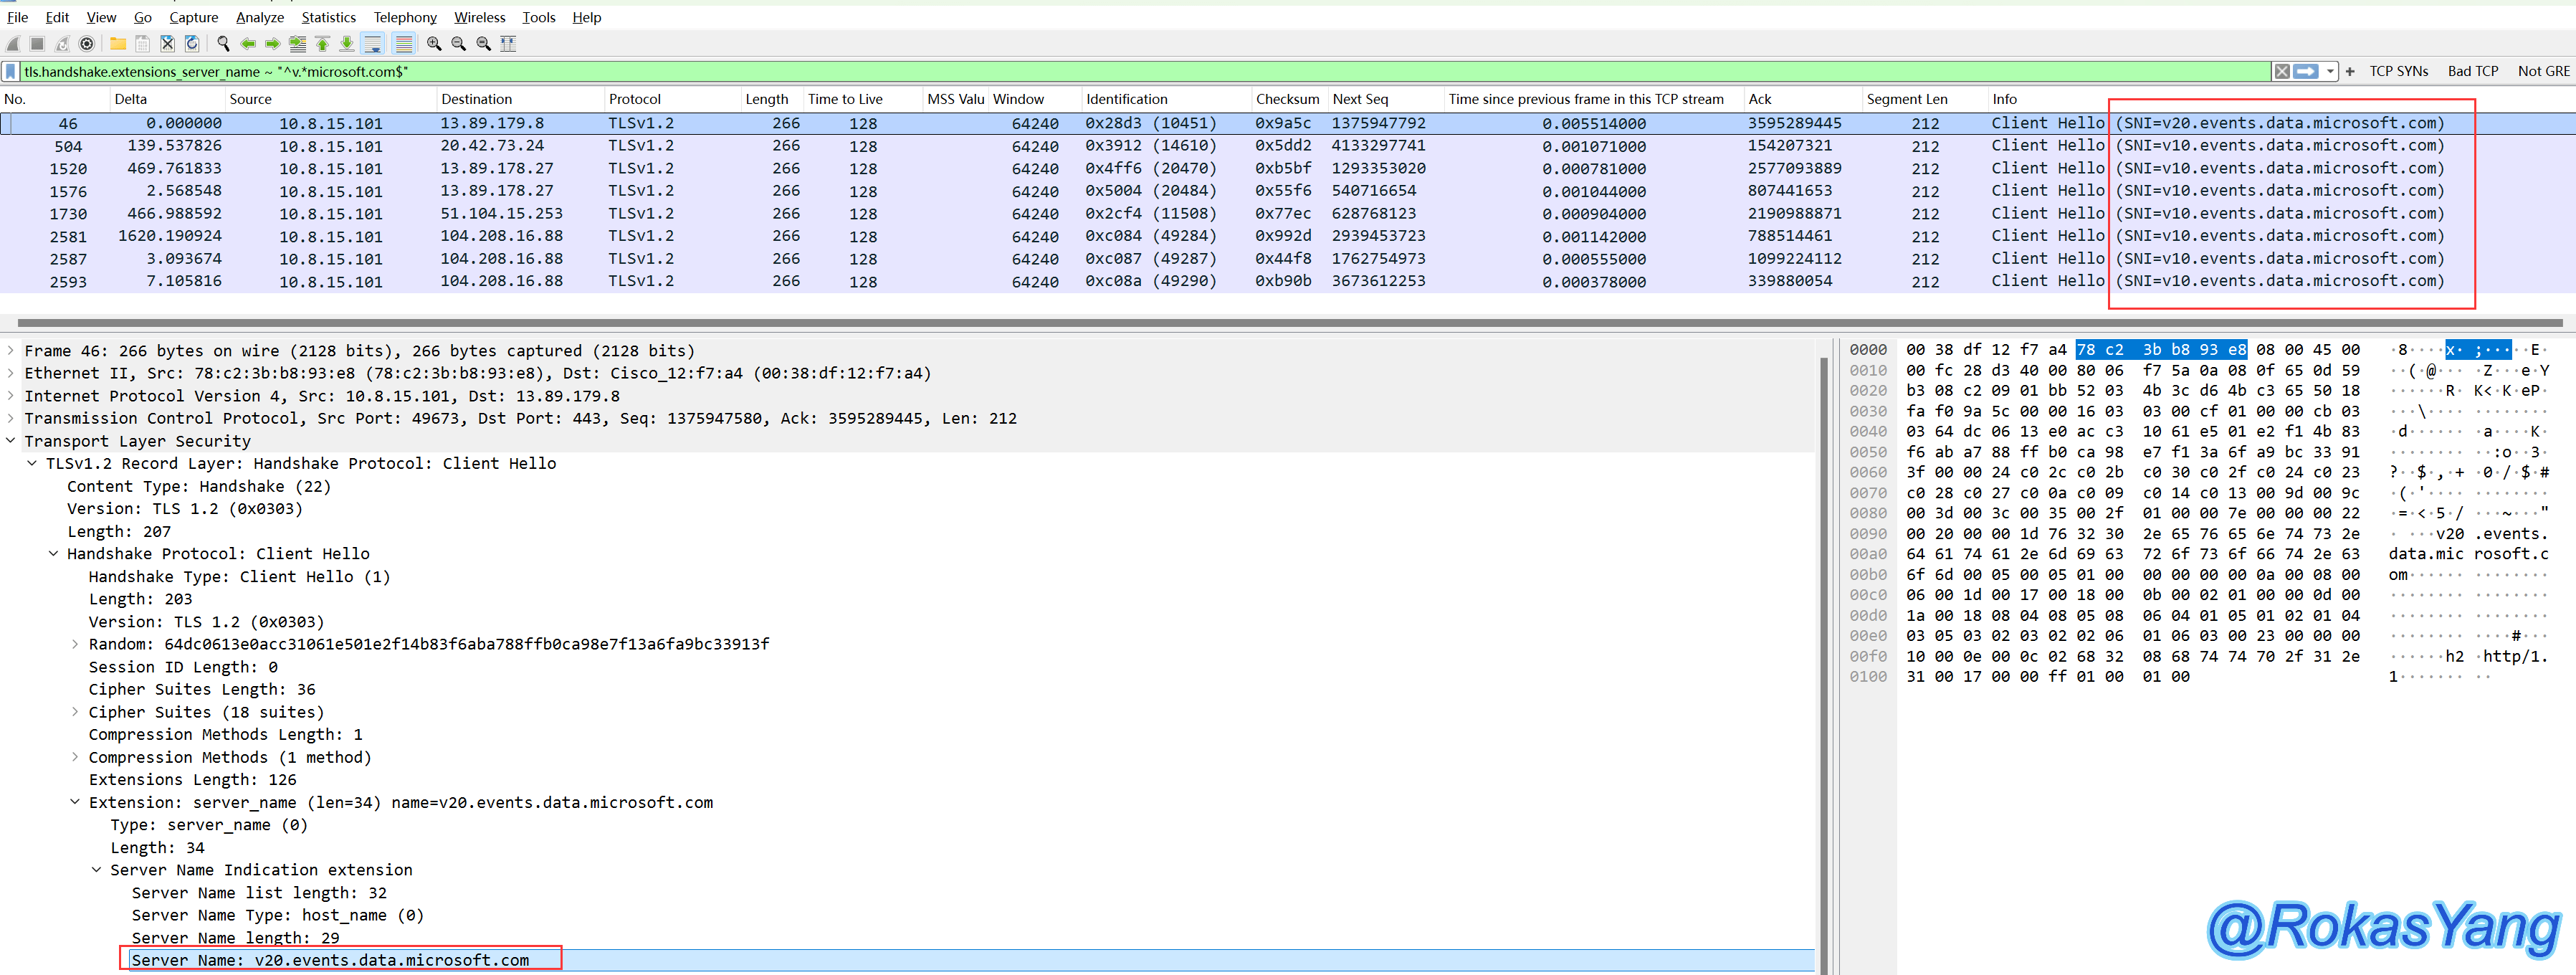Click the open capture file folder icon
This screenshot has height=975, width=2576.
pyautogui.click(x=117, y=43)
